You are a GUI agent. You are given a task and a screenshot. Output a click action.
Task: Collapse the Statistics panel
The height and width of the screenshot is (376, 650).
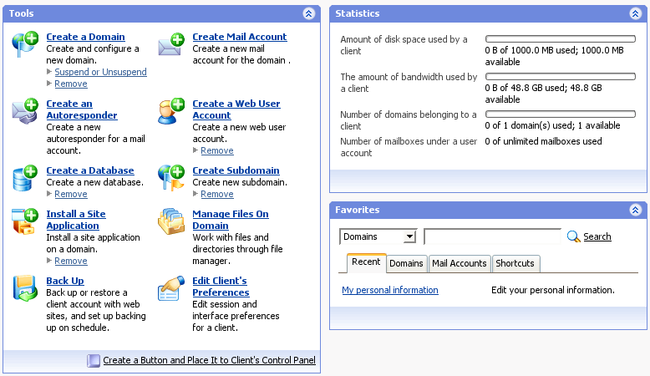coord(635,14)
